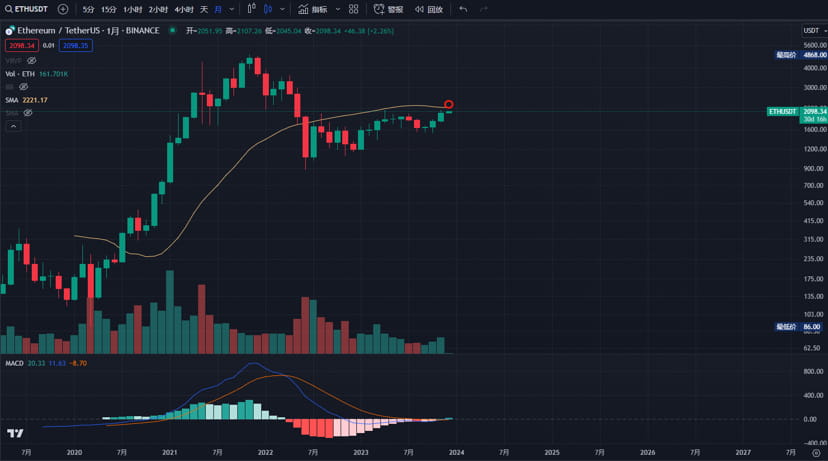Start bar replay with the rewind icon
The height and width of the screenshot is (461, 828).
[x=419, y=9]
